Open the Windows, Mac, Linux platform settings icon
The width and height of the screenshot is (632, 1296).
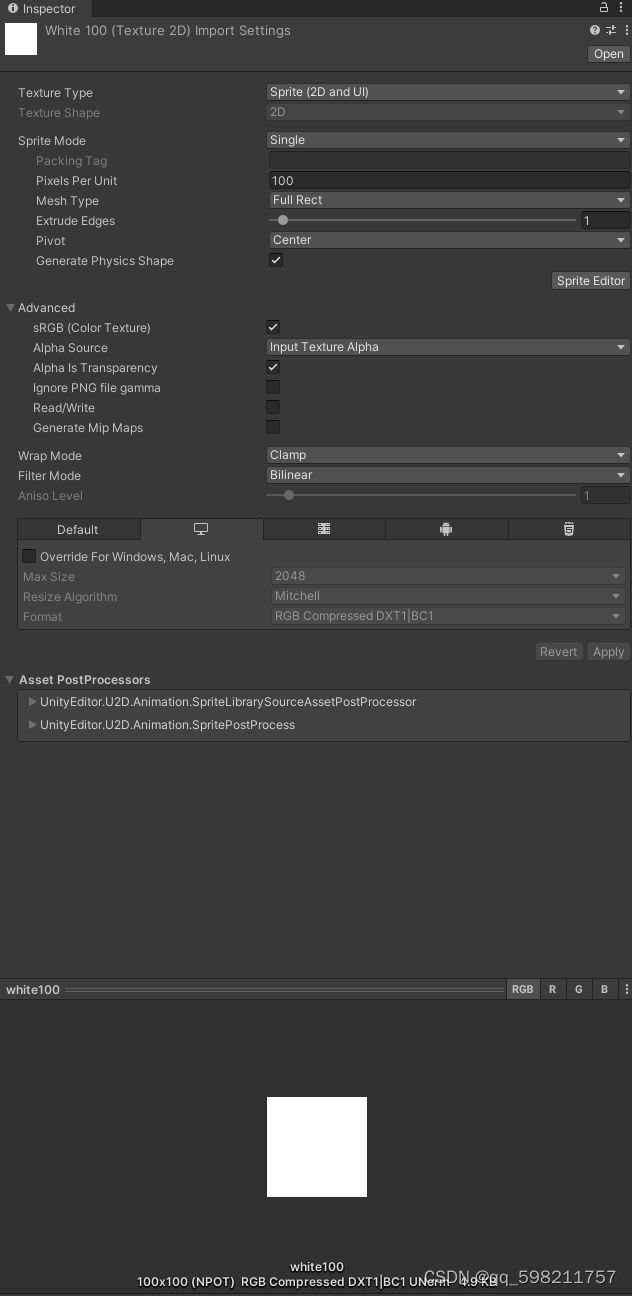coord(201,529)
